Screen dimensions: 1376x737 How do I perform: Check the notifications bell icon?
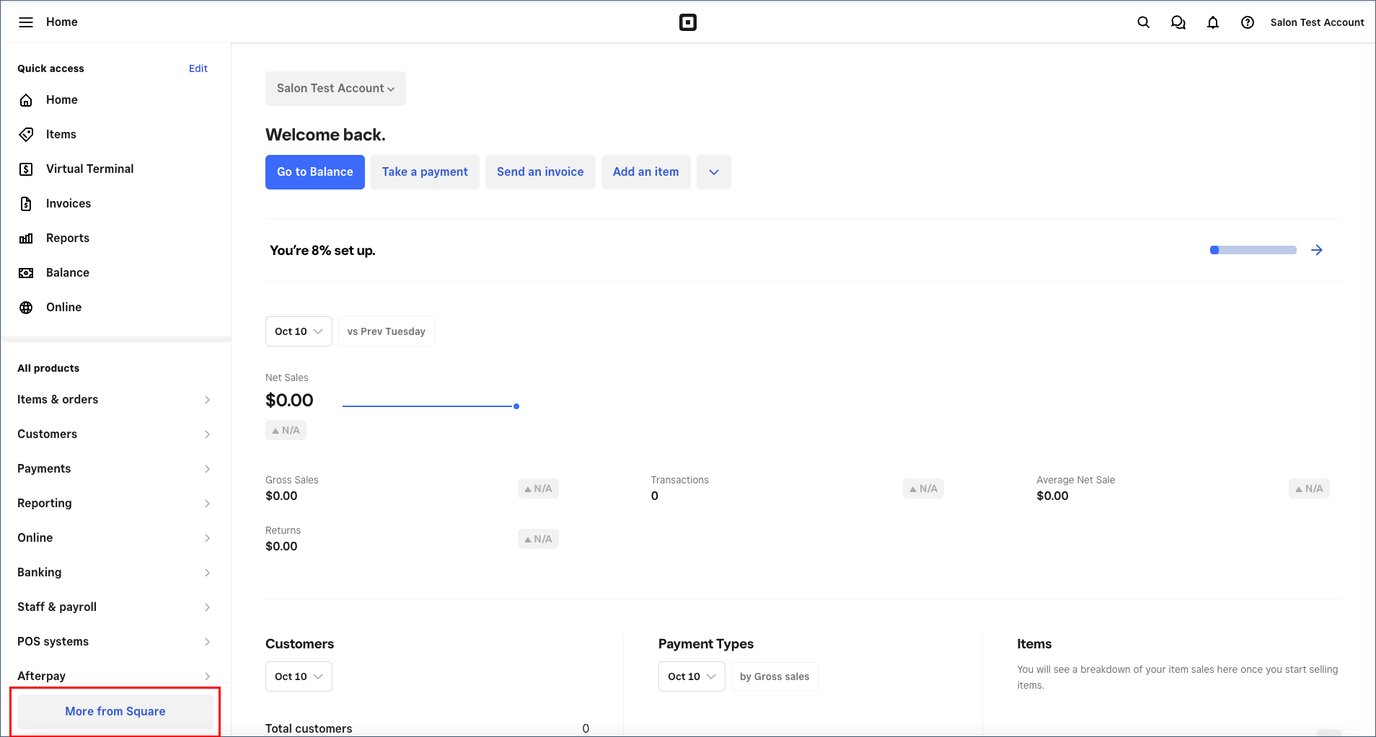[1213, 22]
